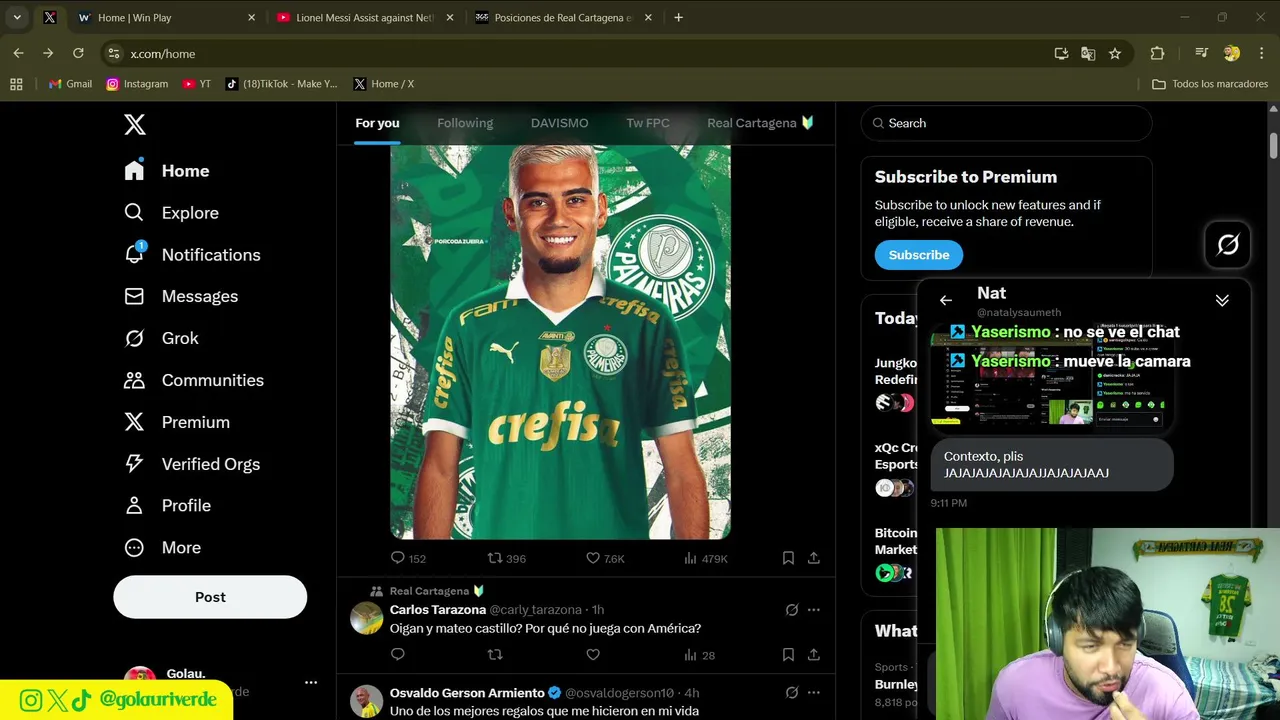This screenshot has height=720, width=1280.
Task: Open a new Chrome tab
Action: click(x=679, y=18)
